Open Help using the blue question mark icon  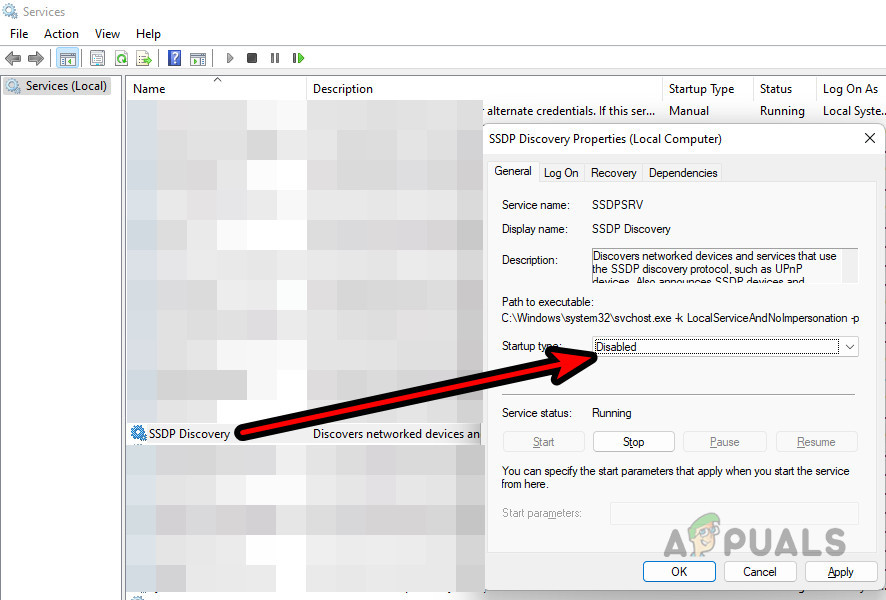click(173, 57)
